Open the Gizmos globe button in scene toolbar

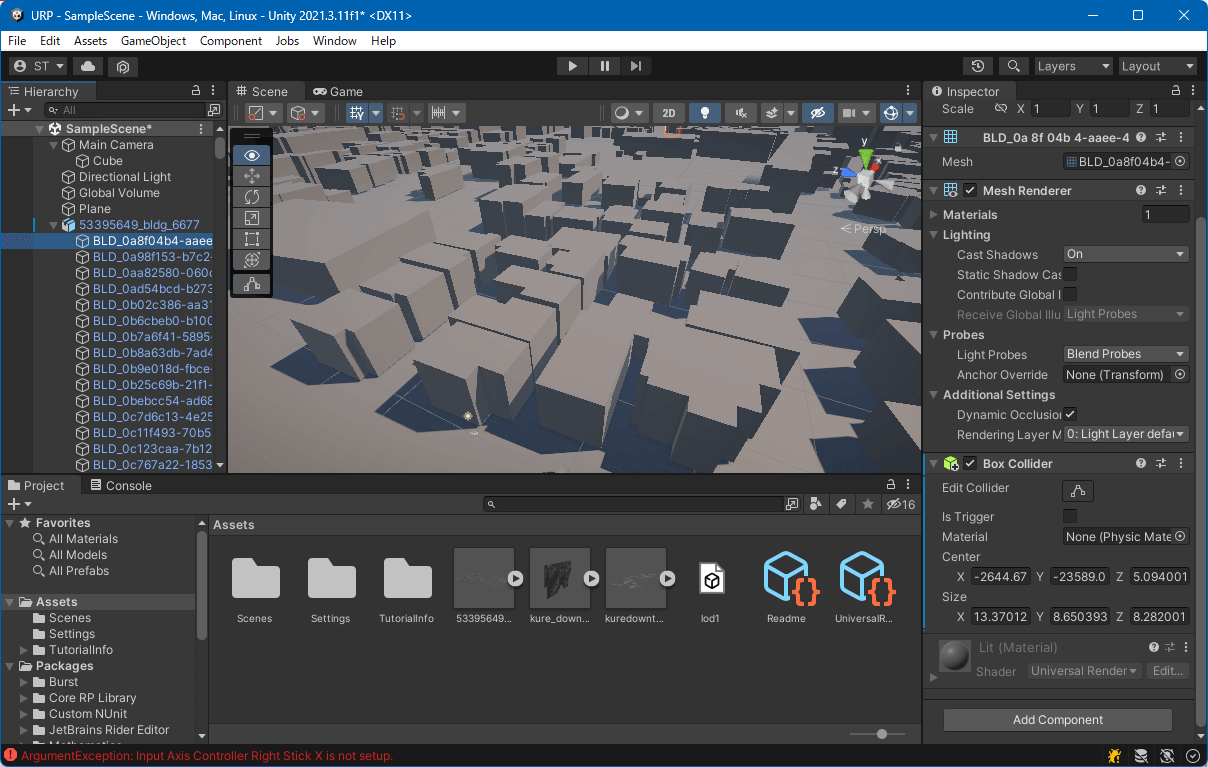coord(891,113)
